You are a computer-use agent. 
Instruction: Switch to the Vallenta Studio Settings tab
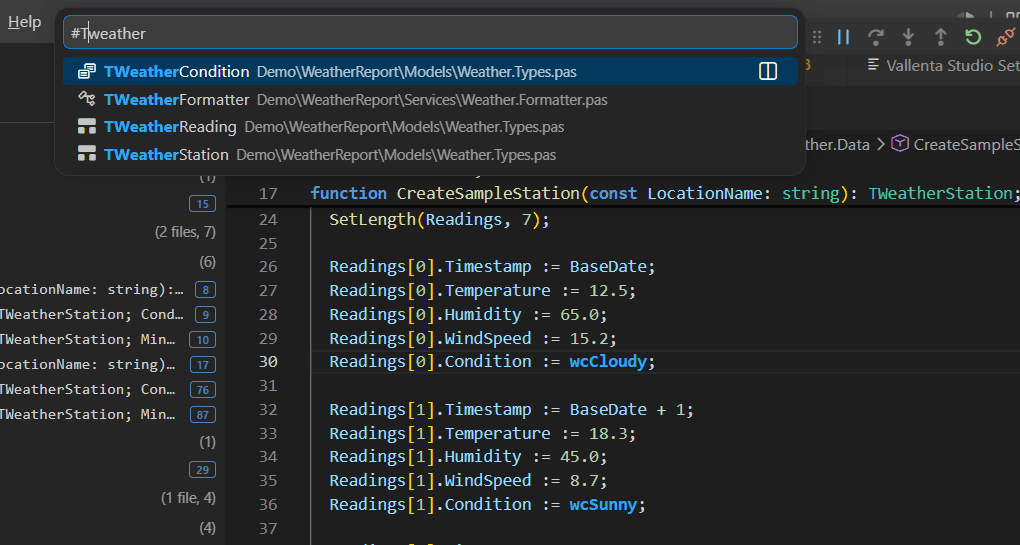point(943,65)
